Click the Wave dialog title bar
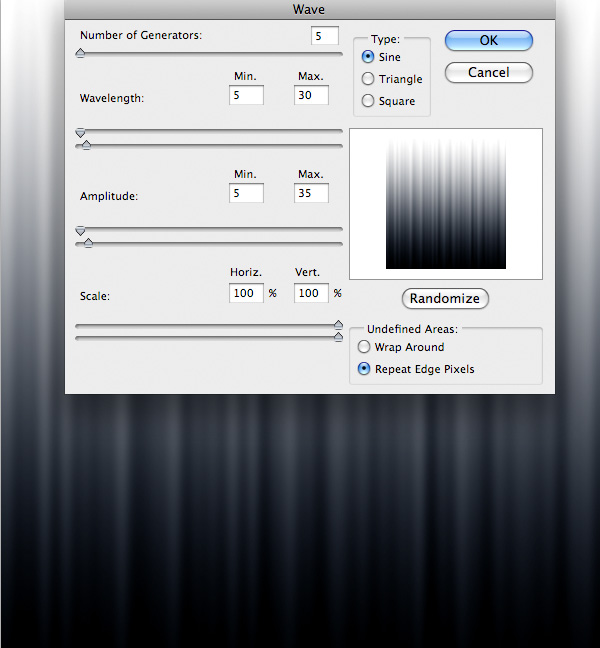 click(310, 10)
